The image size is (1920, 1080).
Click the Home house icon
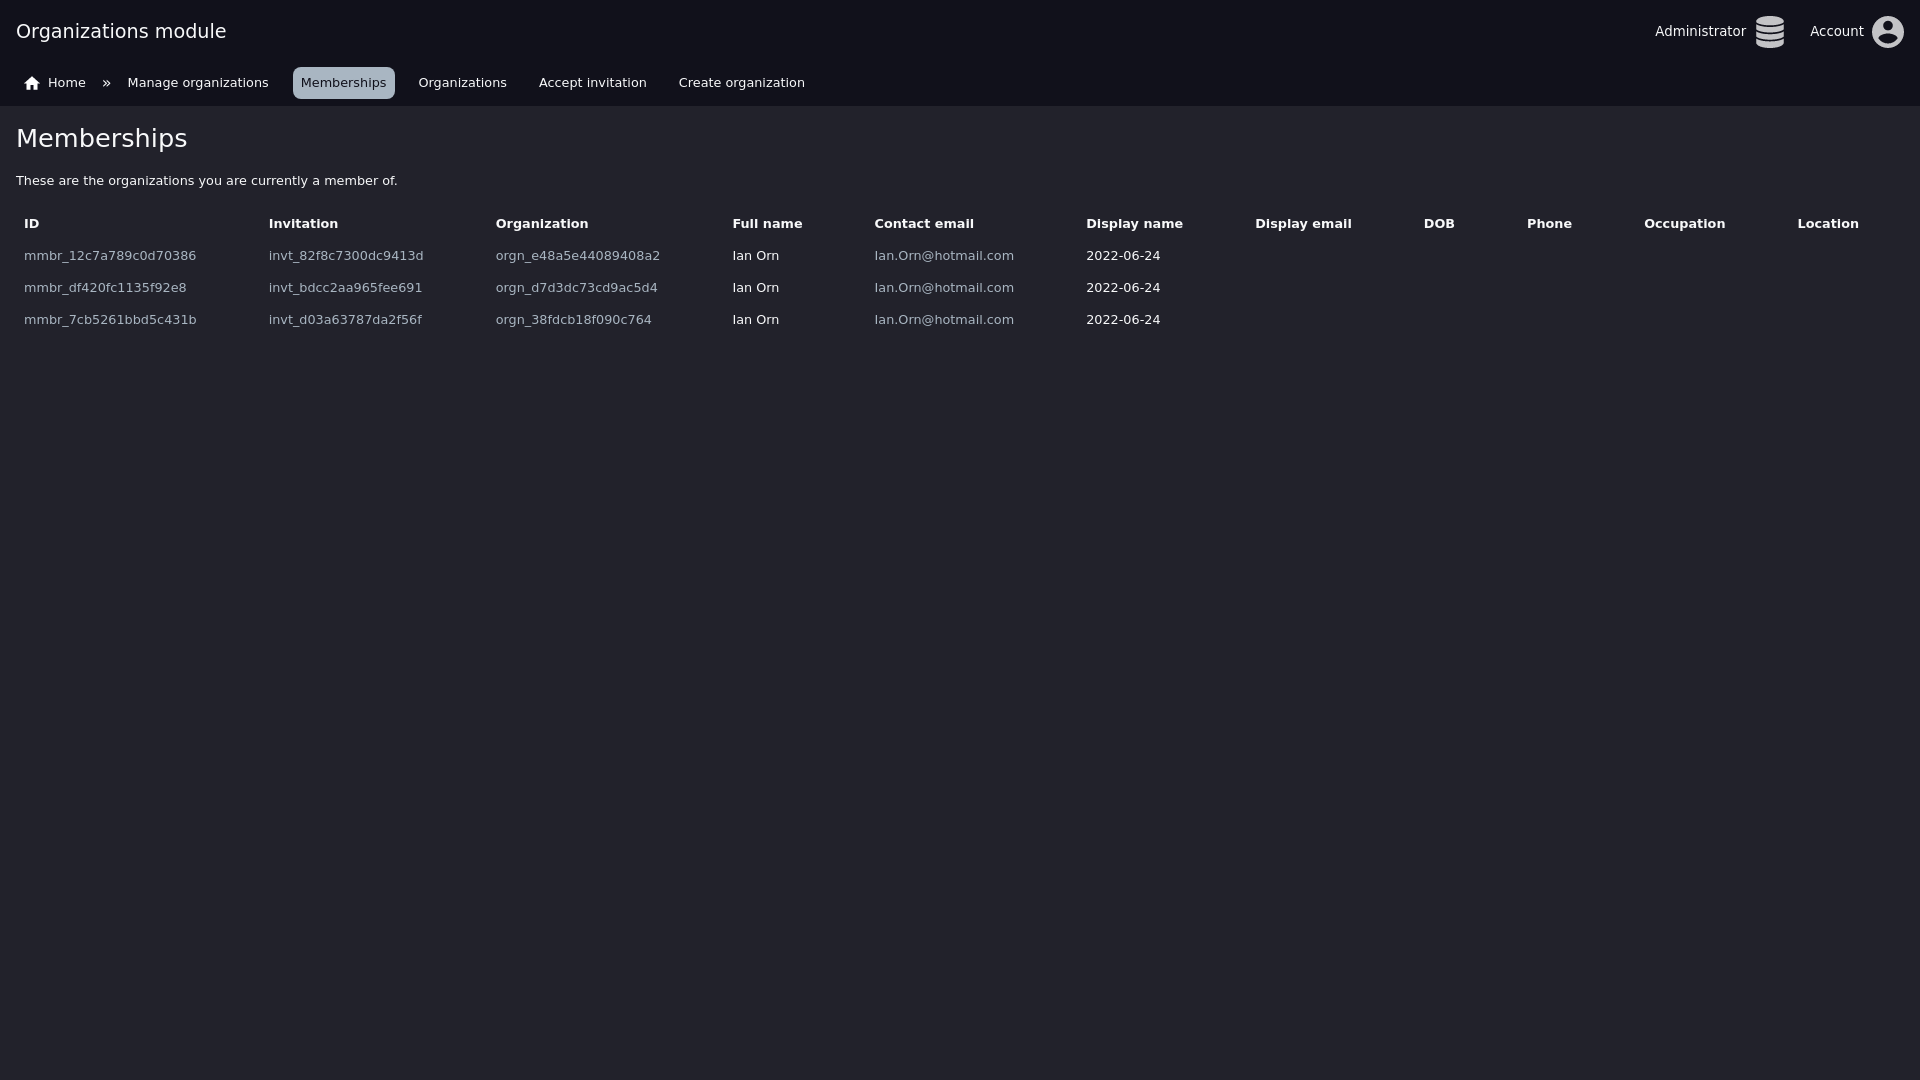point(32,83)
